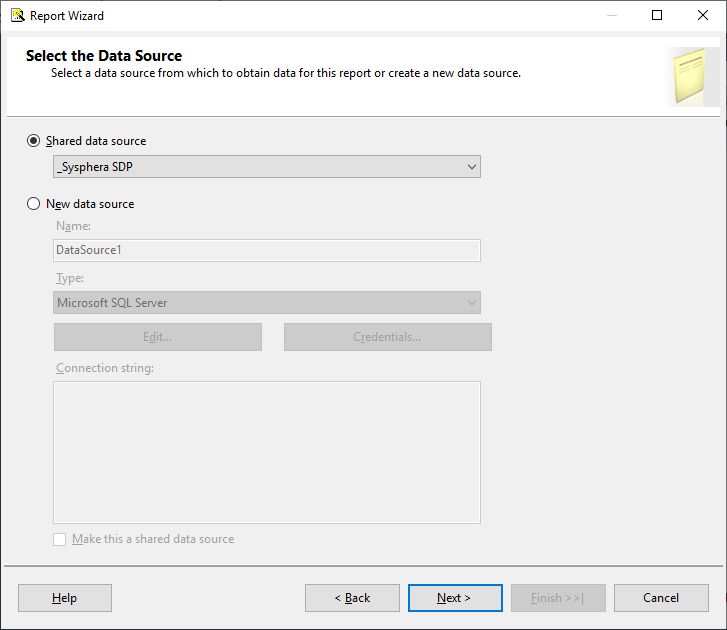Image resolution: width=727 pixels, height=630 pixels.
Task: Proceed with the Next > button
Action: (x=455, y=598)
